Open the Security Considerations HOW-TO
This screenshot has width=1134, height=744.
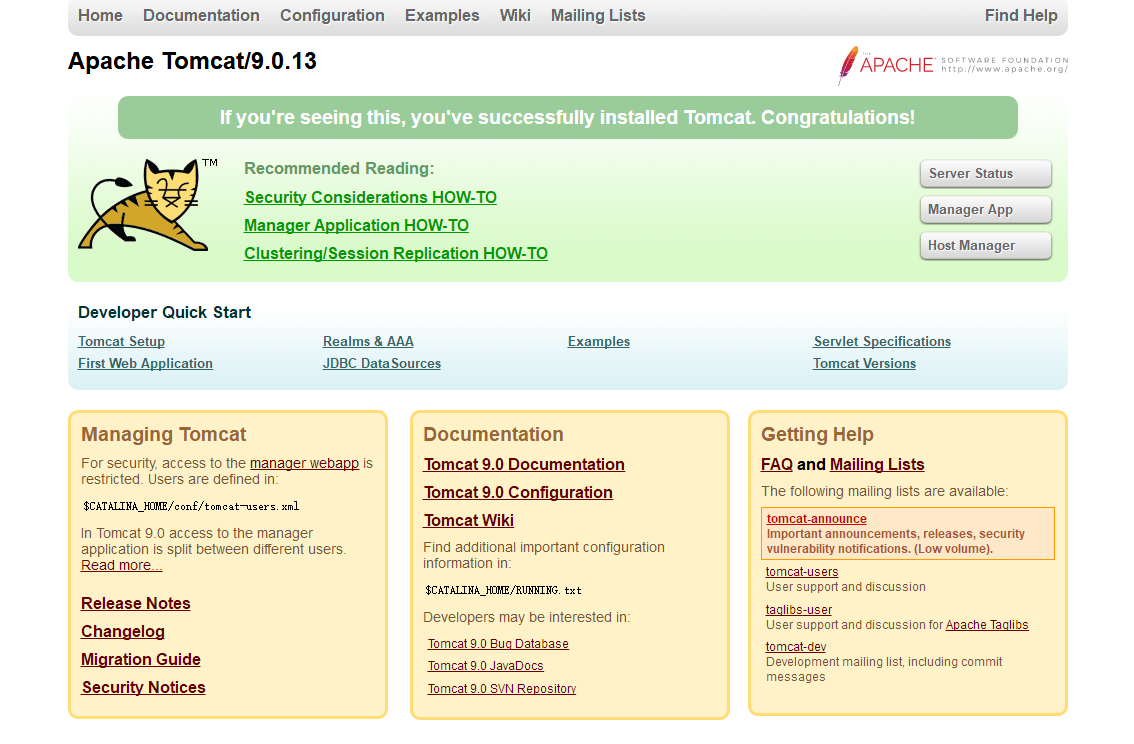[x=370, y=197]
